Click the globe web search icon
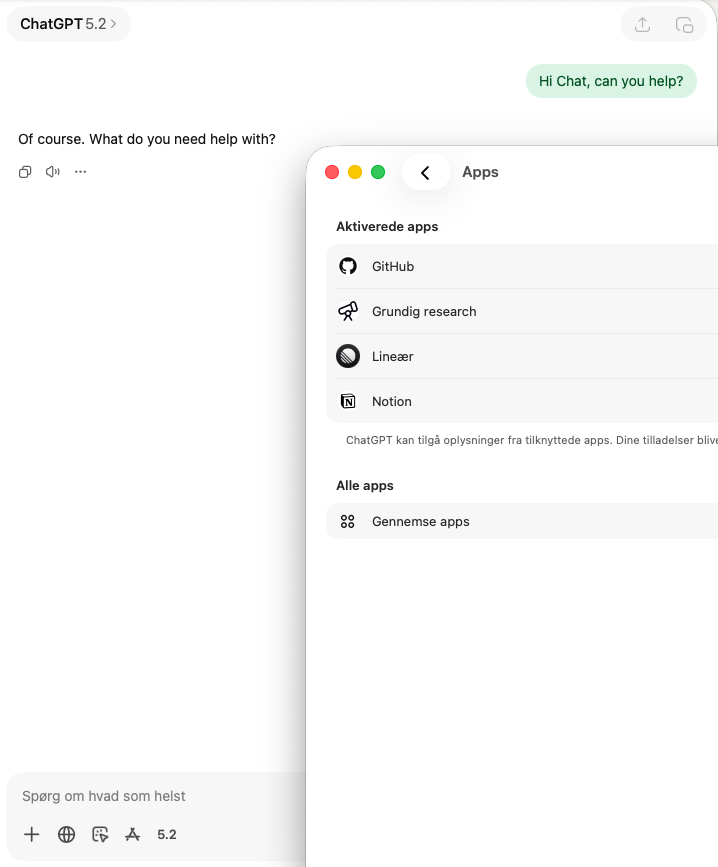This screenshot has height=867, width=718. (66, 834)
